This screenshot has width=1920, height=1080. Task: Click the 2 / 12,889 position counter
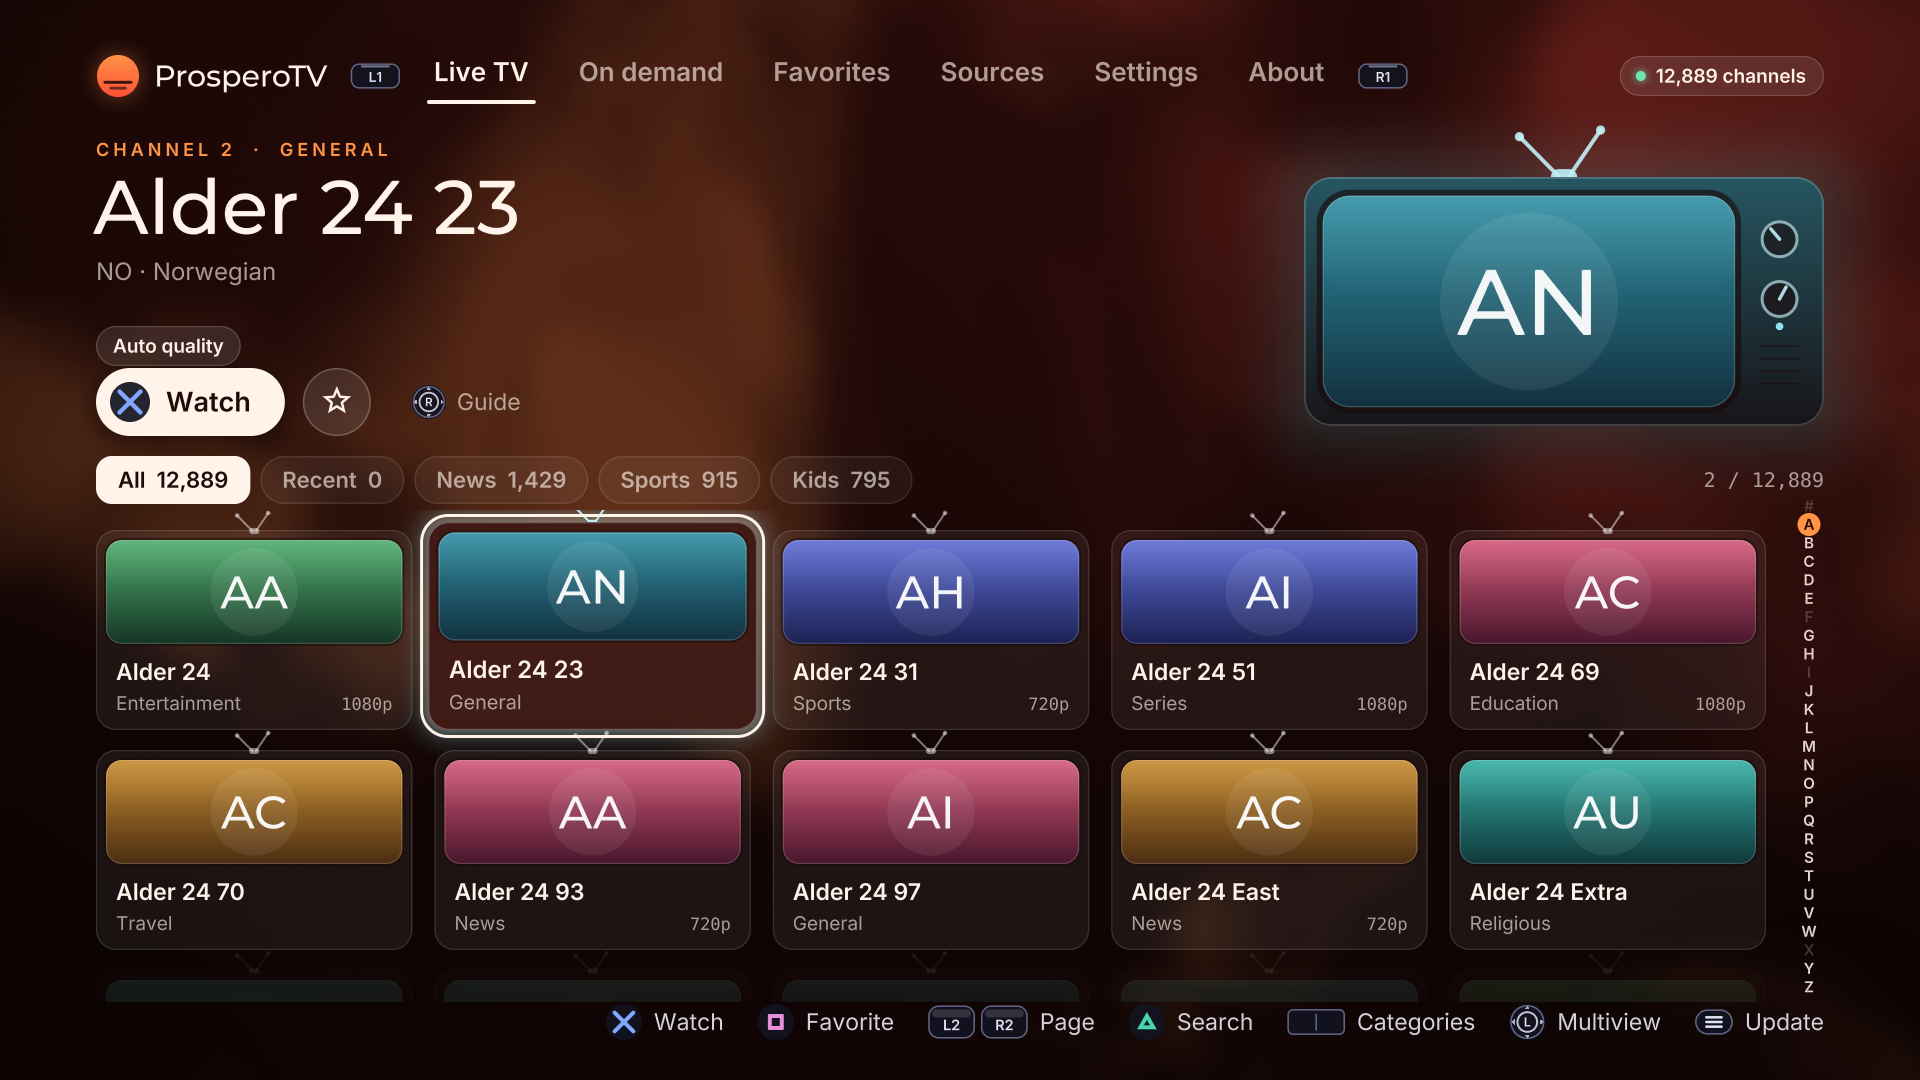[x=1763, y=480]
